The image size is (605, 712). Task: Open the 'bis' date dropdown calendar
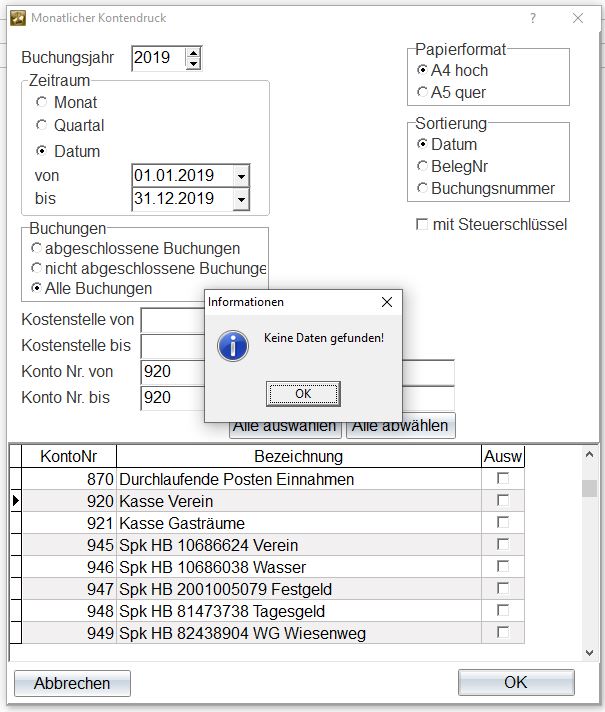pos(241,199)
